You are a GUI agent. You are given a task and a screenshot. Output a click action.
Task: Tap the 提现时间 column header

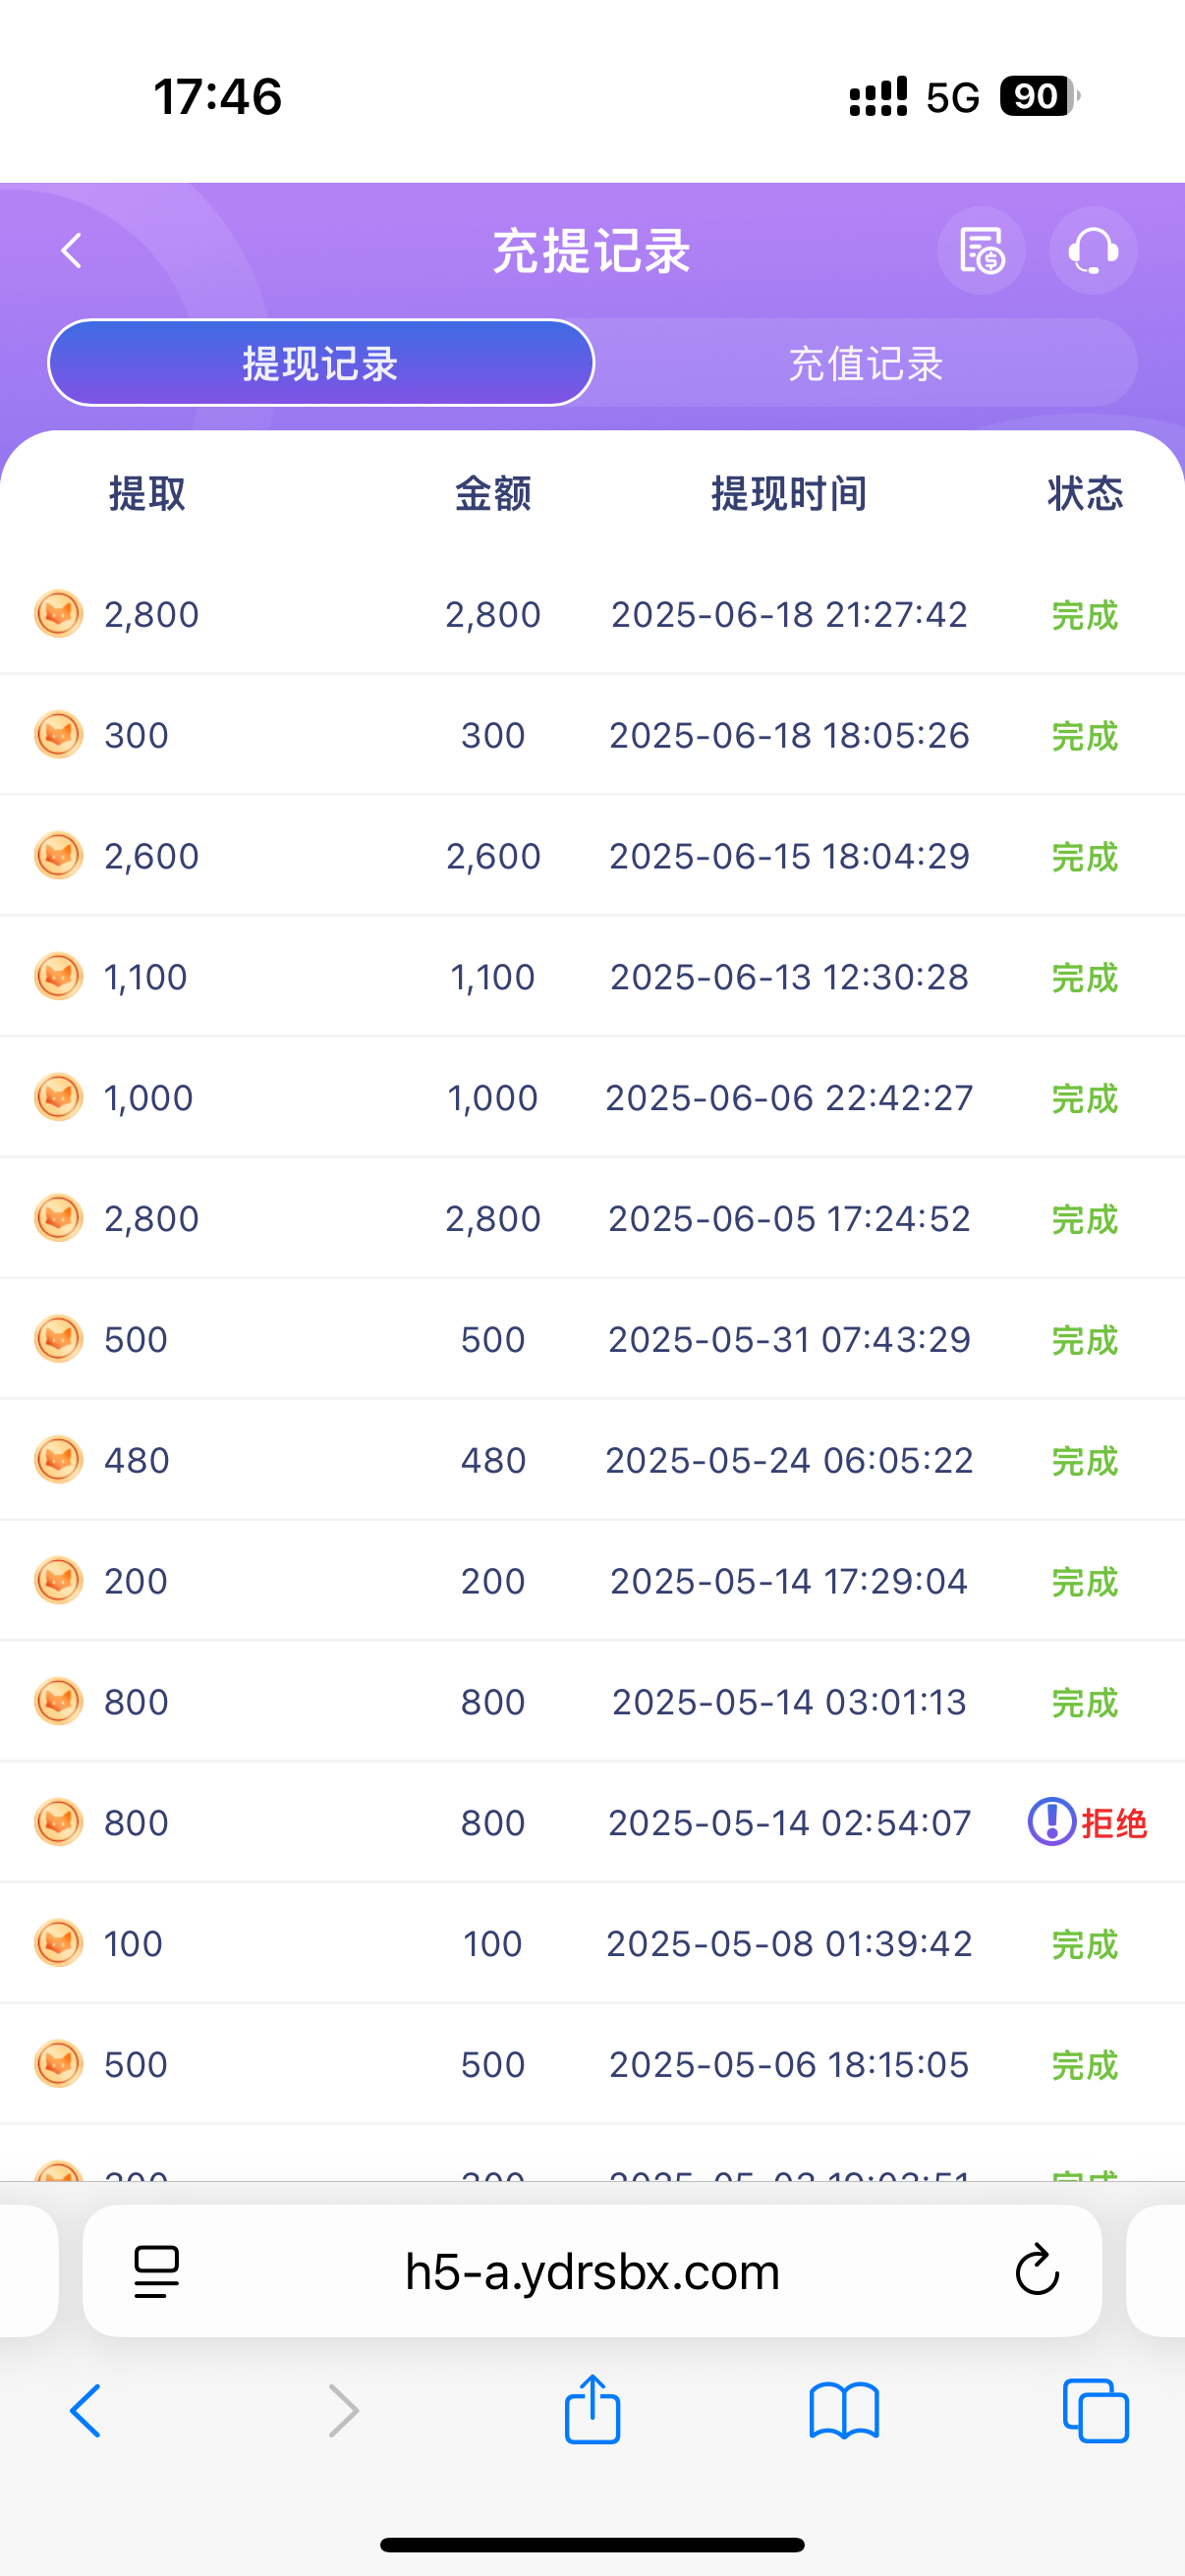(x=789, y=494)
